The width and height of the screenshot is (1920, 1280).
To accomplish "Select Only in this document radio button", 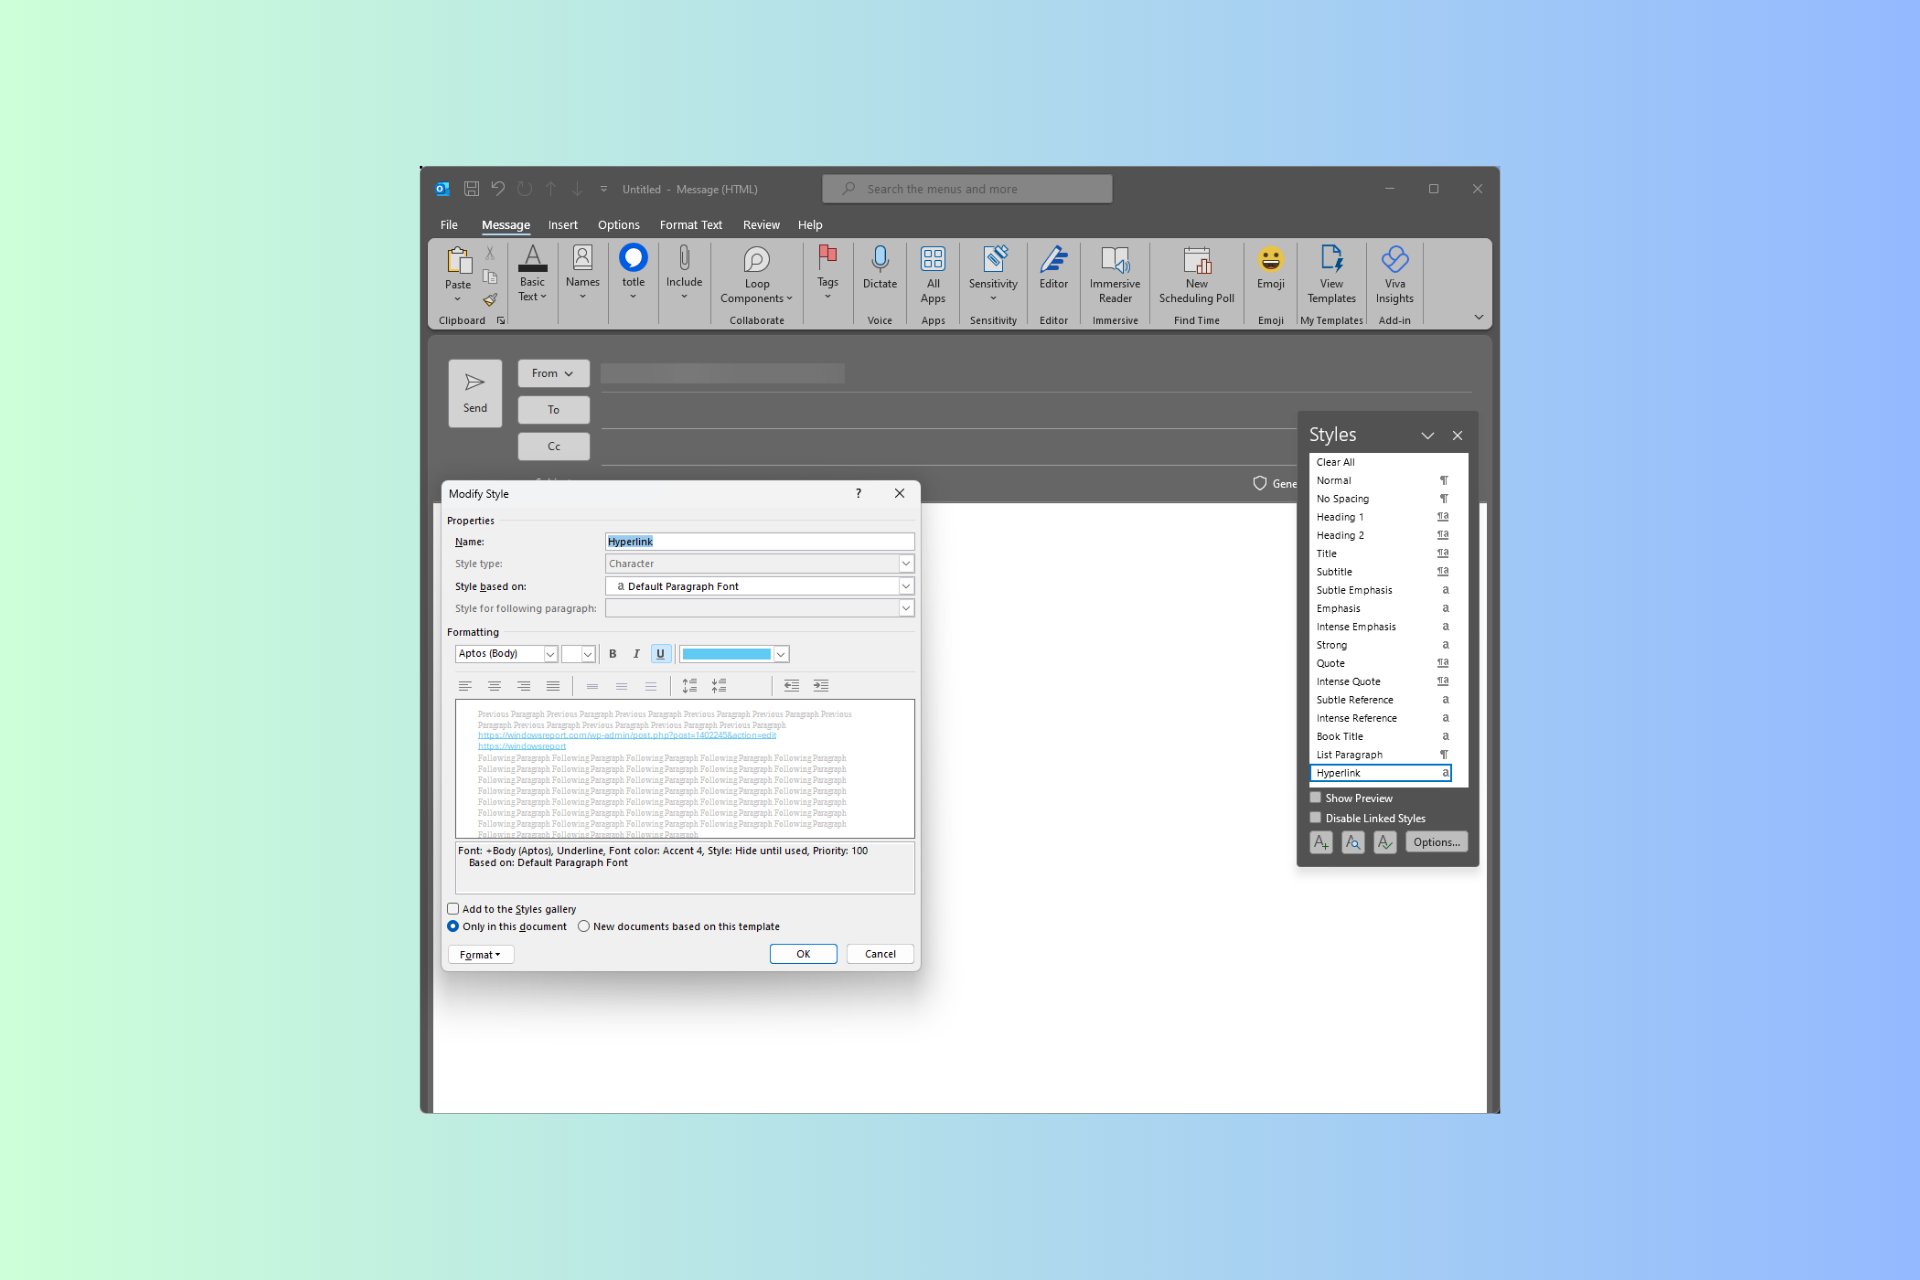I will click(x=453, y=926).
